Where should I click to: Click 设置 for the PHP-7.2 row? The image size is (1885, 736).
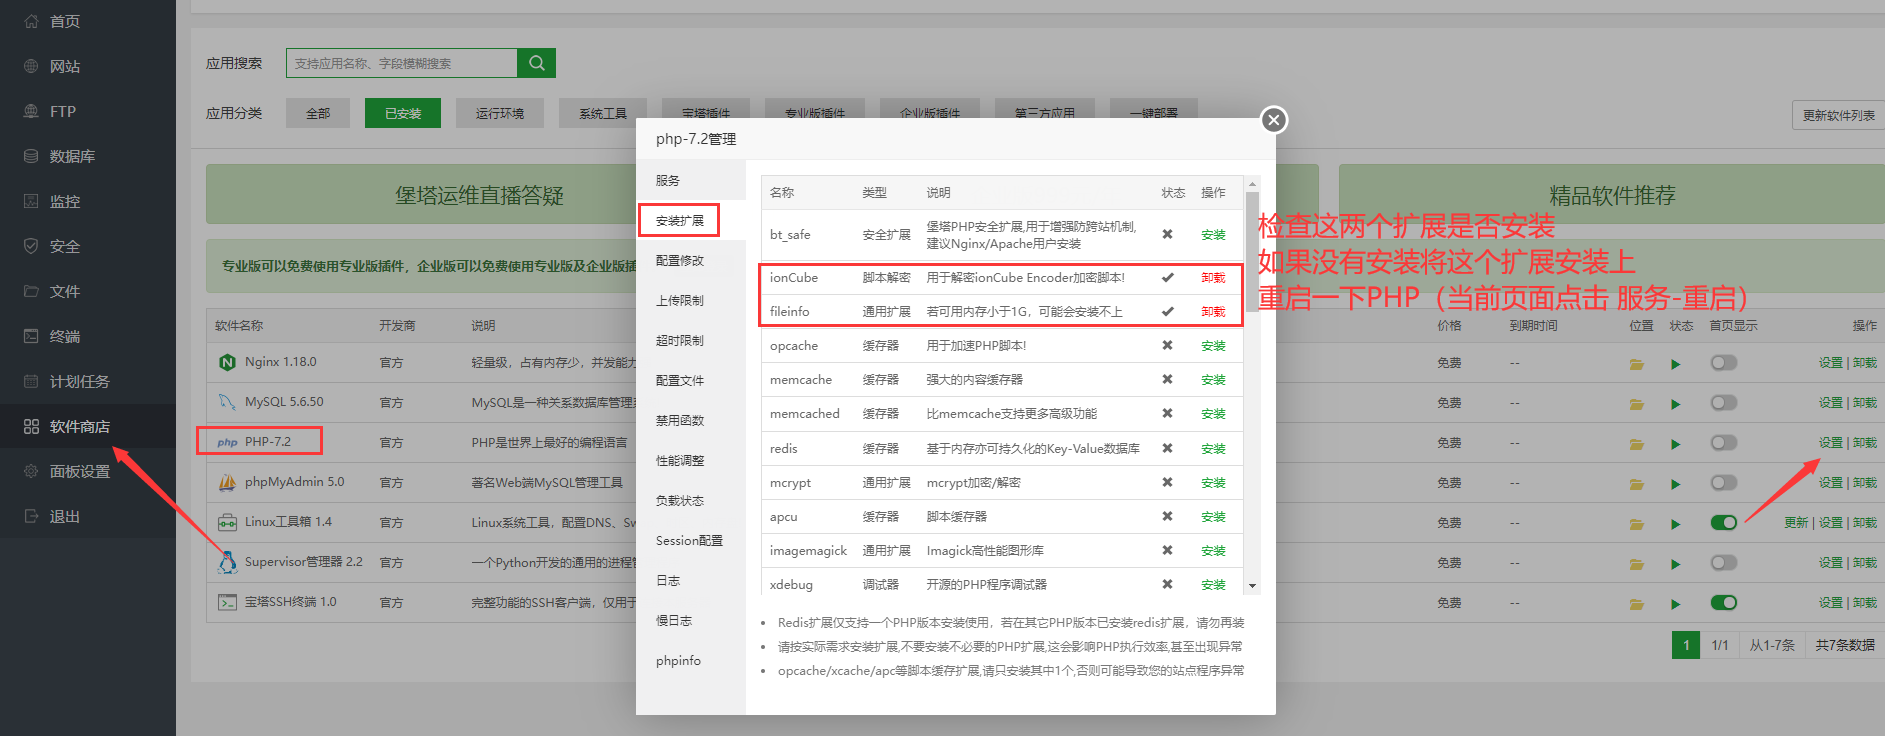click(x=1830, y=442)
